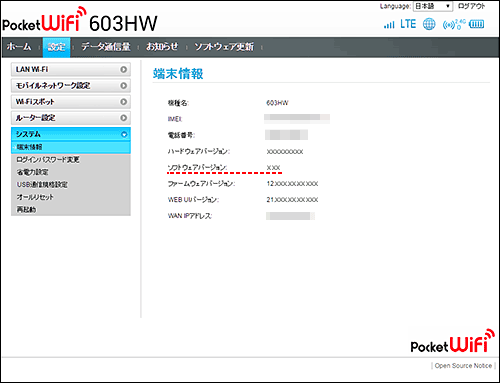This screenshot has width=500, height=383.
Task: Click the blurred WAN IP address value
Action: point(290,216)
